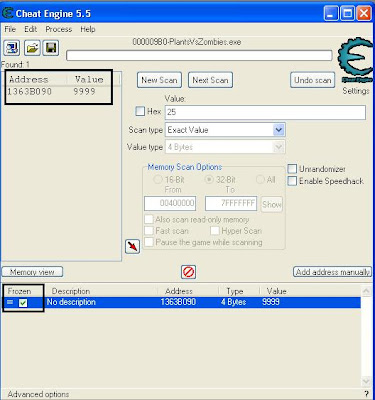Click the red clear list icon
The height and width of the screenshot is (400, 375).
189,272
